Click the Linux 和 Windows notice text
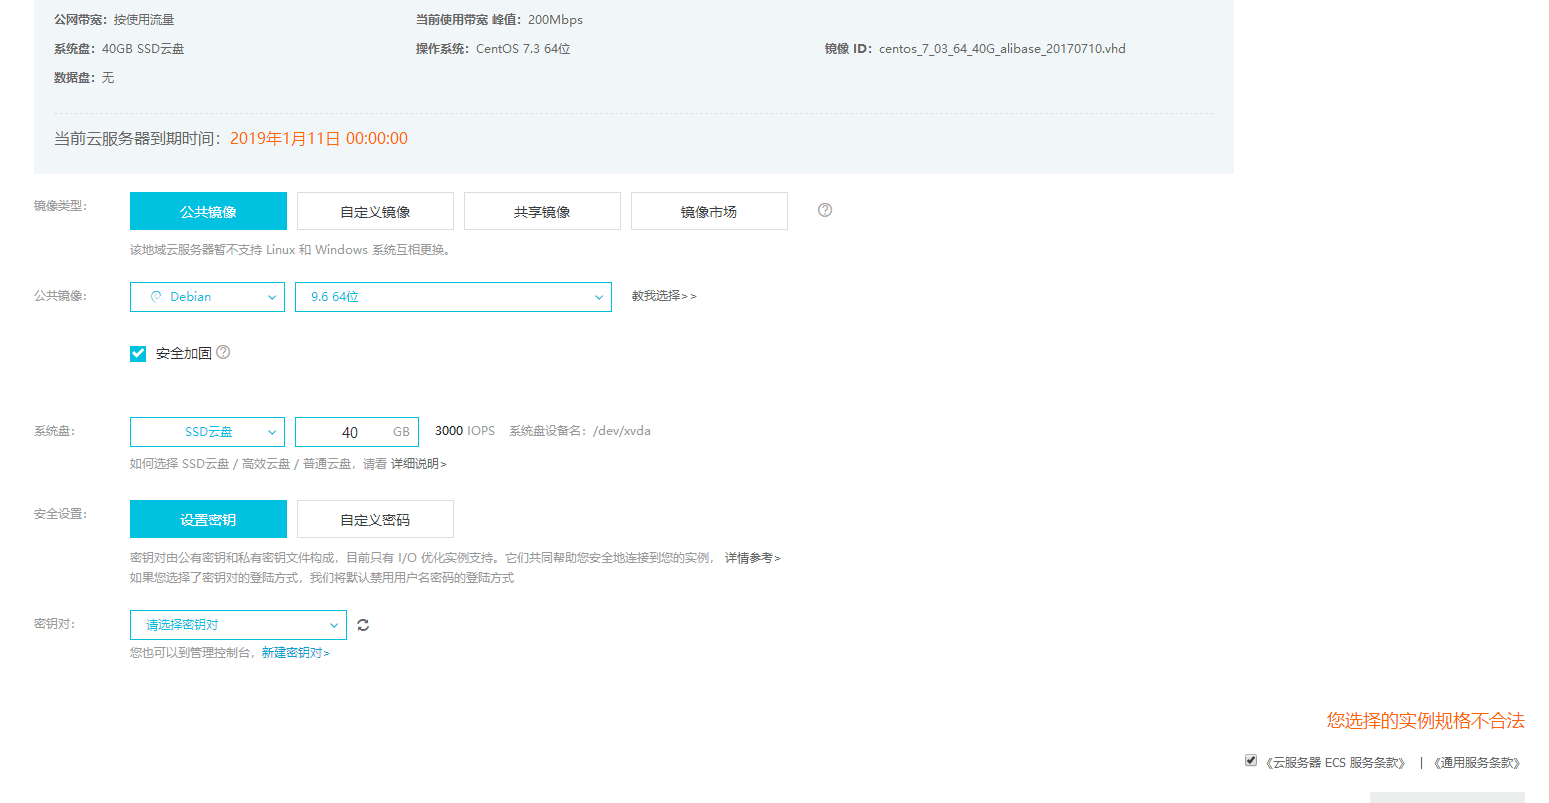 coord(291,250)
